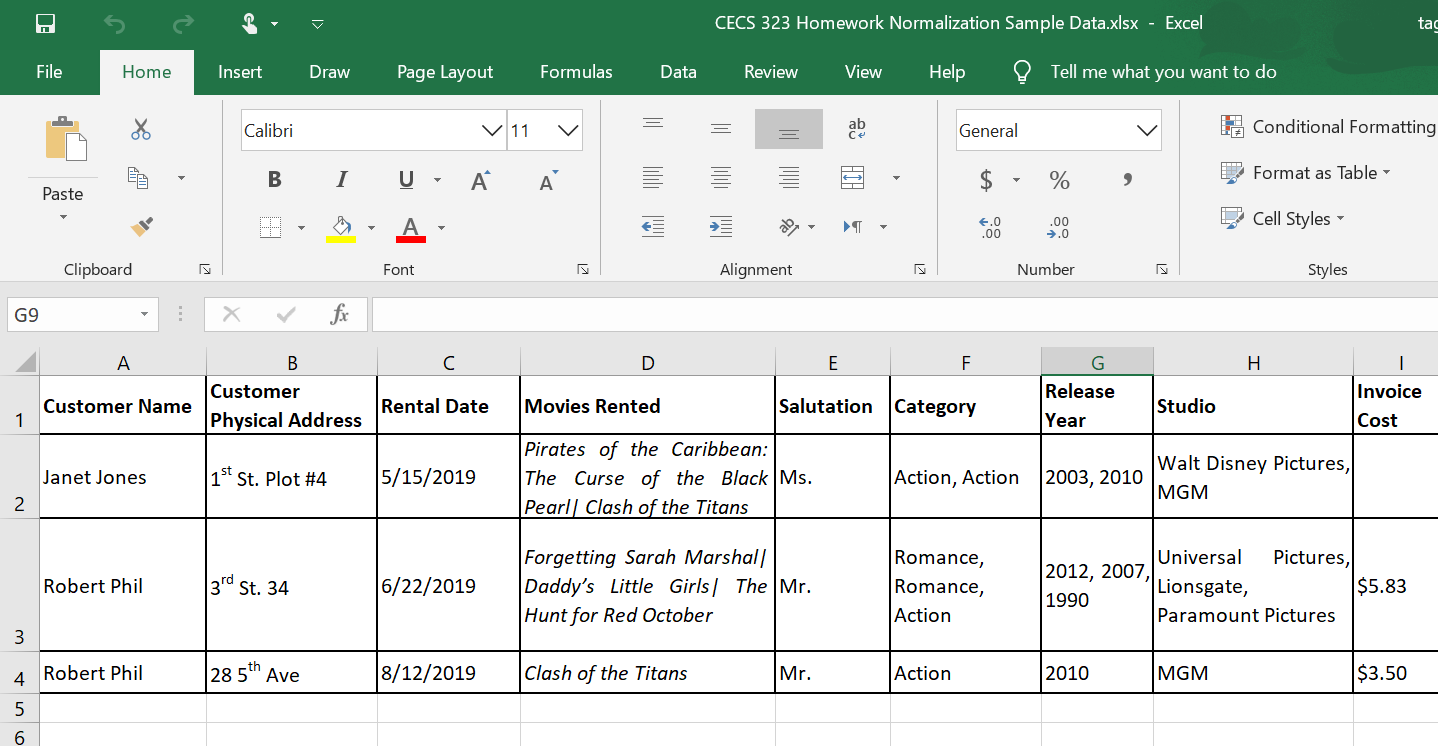This screenshot has height=746, width=1438.
Task: Apply accounting number format dollar sign
Action: tap(987, 180)
